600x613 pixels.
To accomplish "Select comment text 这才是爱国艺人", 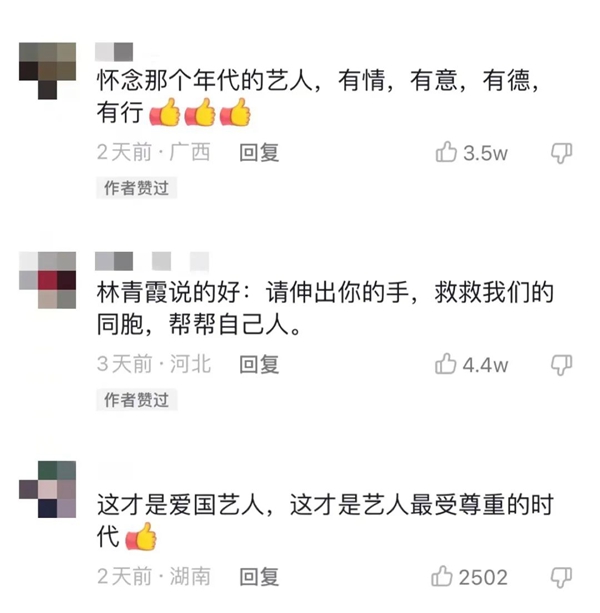I will click(x=181, y=505).
